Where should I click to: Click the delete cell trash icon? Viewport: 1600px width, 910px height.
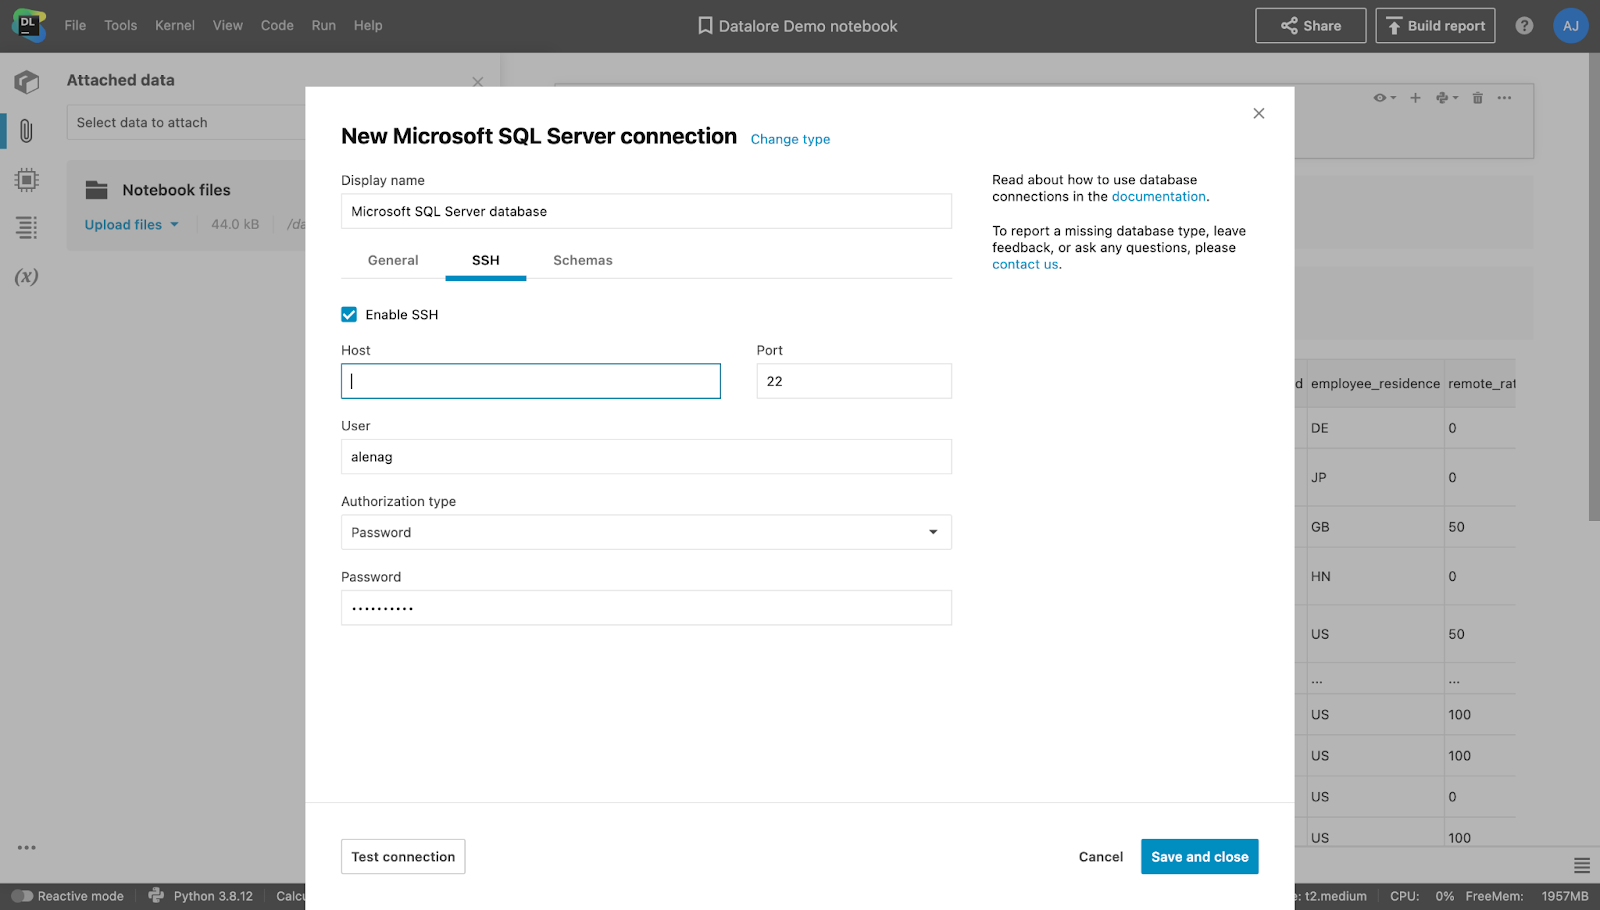coord(1478,98)
